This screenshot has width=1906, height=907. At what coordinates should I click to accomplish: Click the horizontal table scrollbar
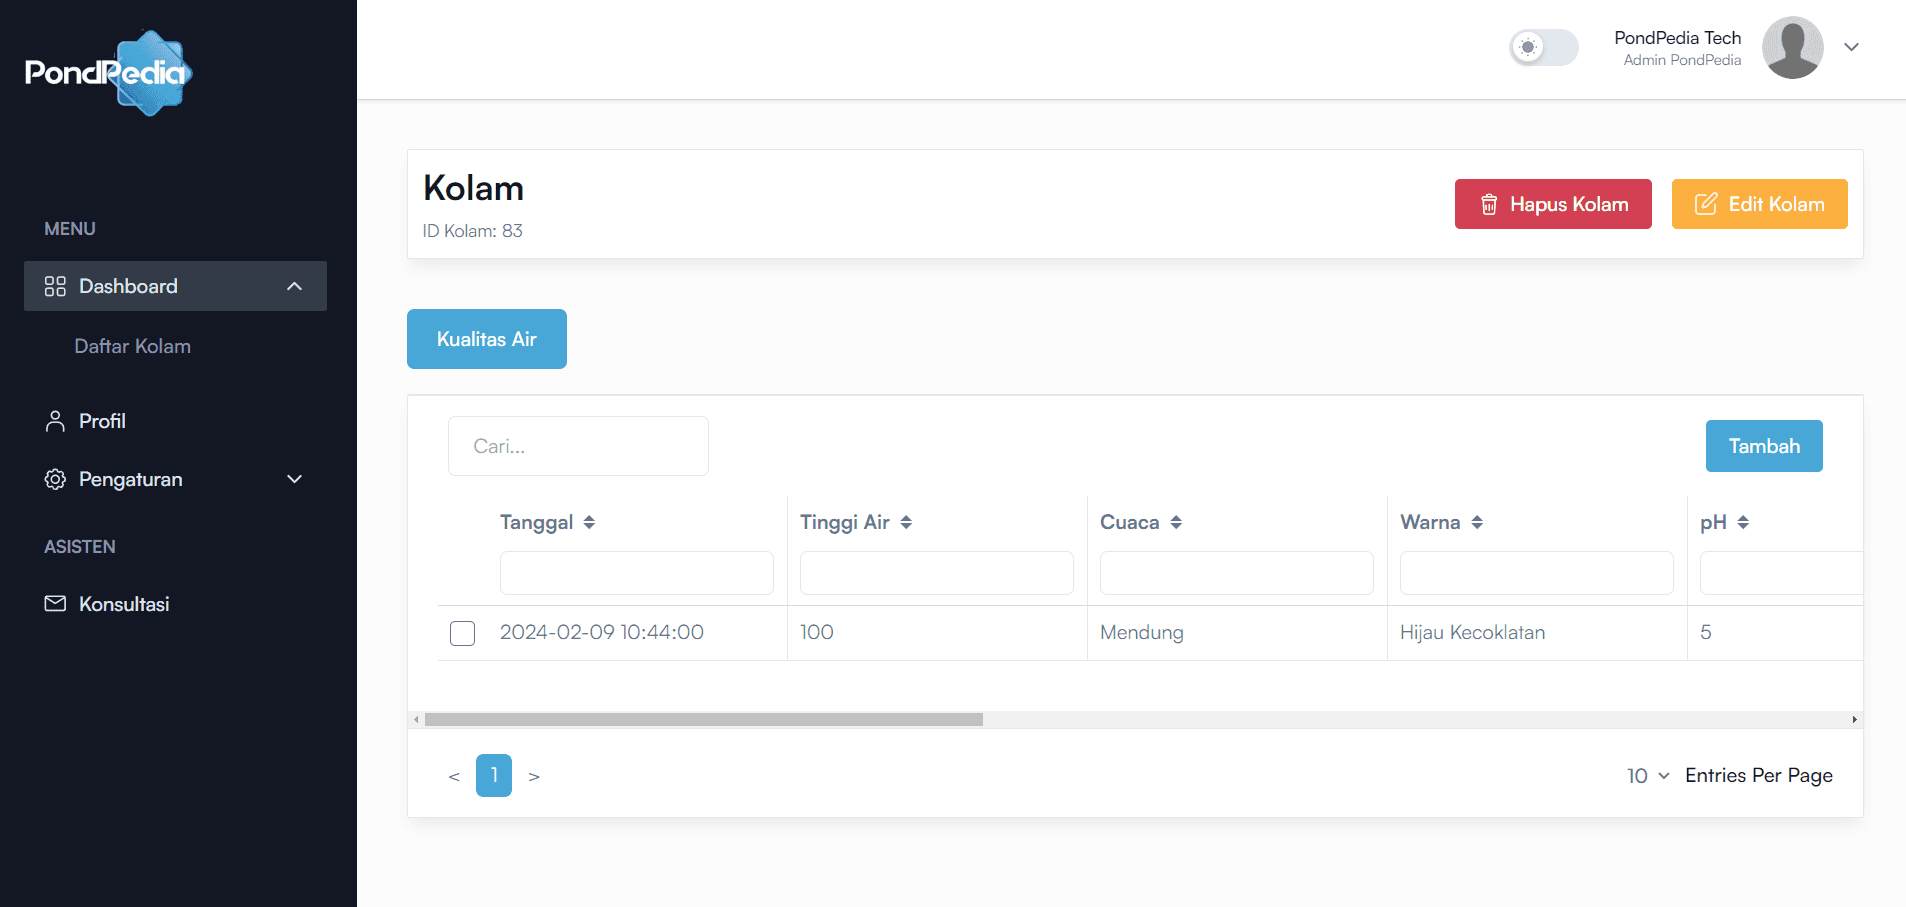pyautogui.click(x=703, y=719)
